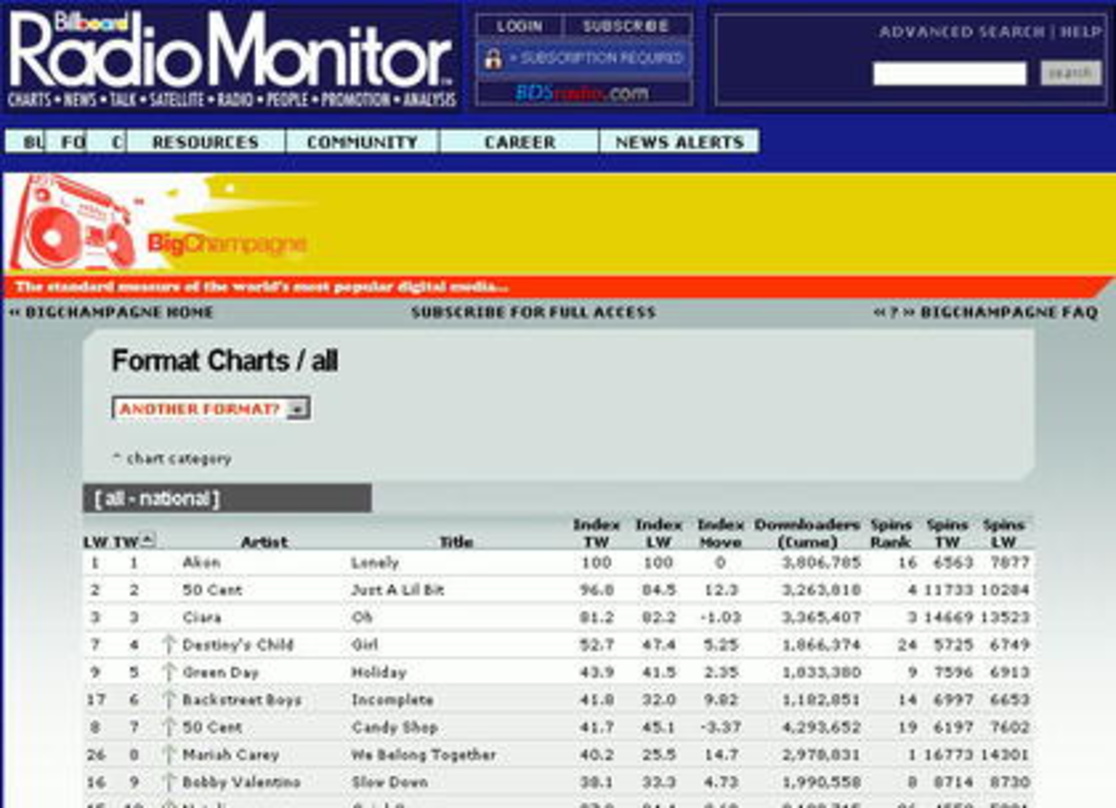Click the up arrow beside Green Day
Screen dimensions: 1116x808
(169, 672)
